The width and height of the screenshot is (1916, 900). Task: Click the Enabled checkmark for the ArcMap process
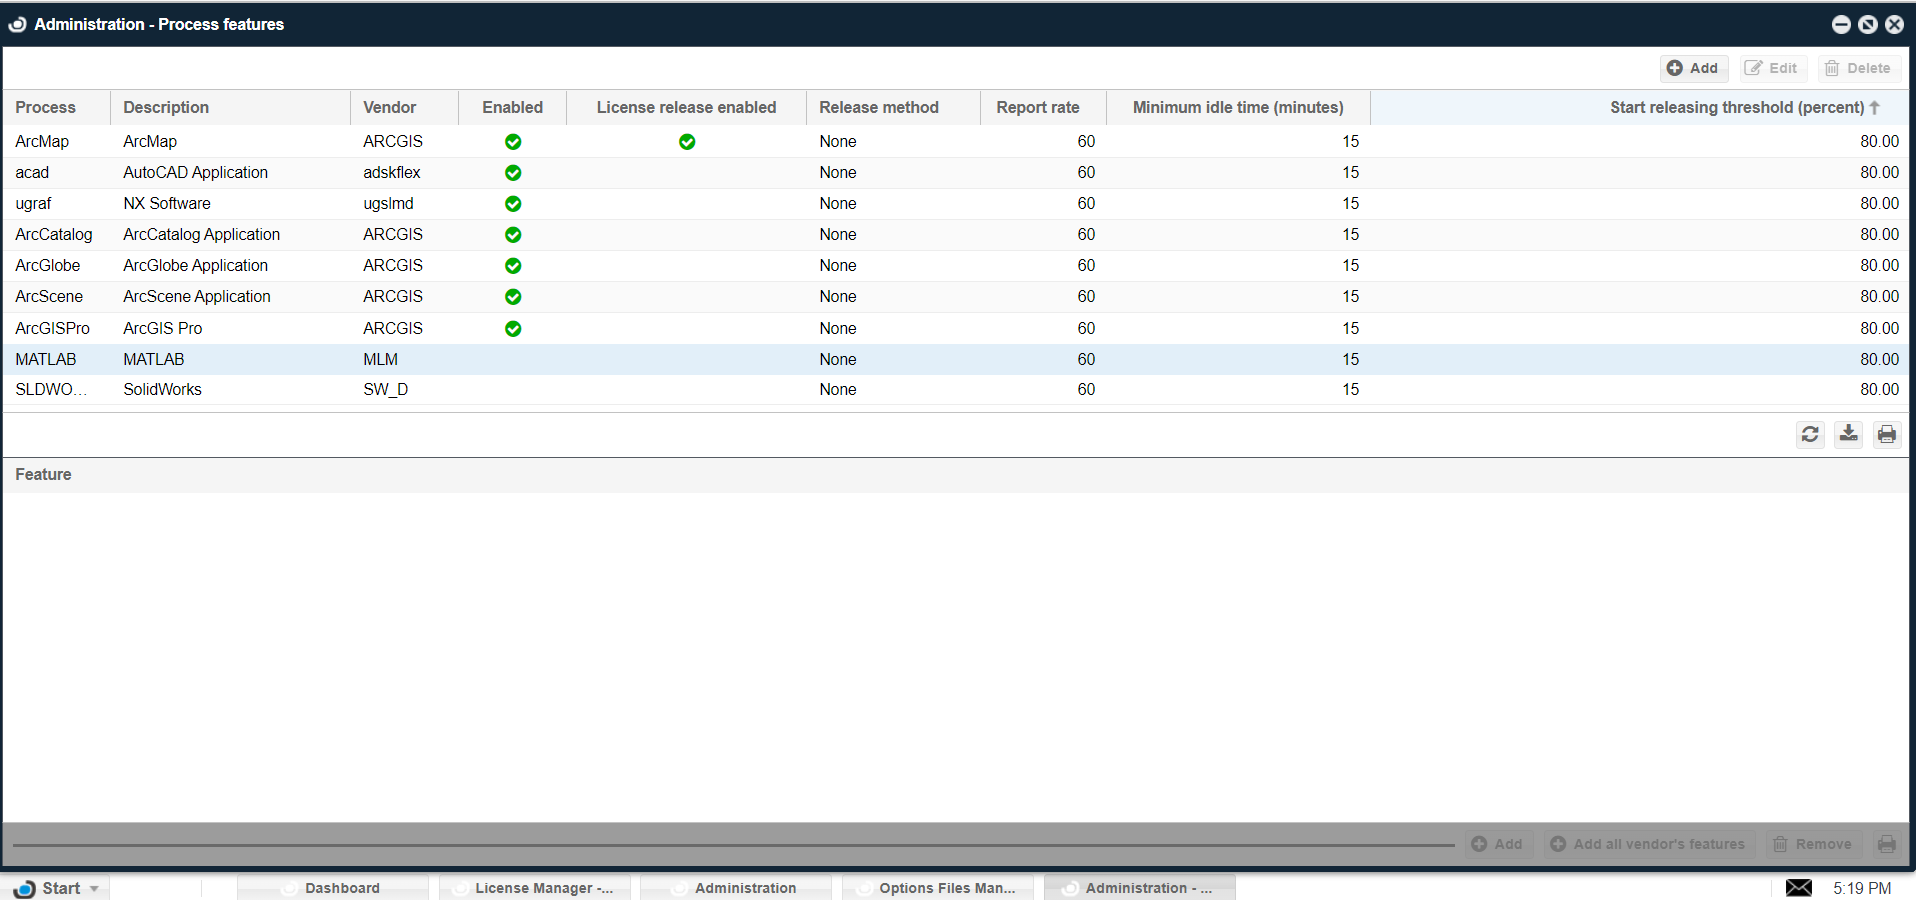tap(513, 142)
